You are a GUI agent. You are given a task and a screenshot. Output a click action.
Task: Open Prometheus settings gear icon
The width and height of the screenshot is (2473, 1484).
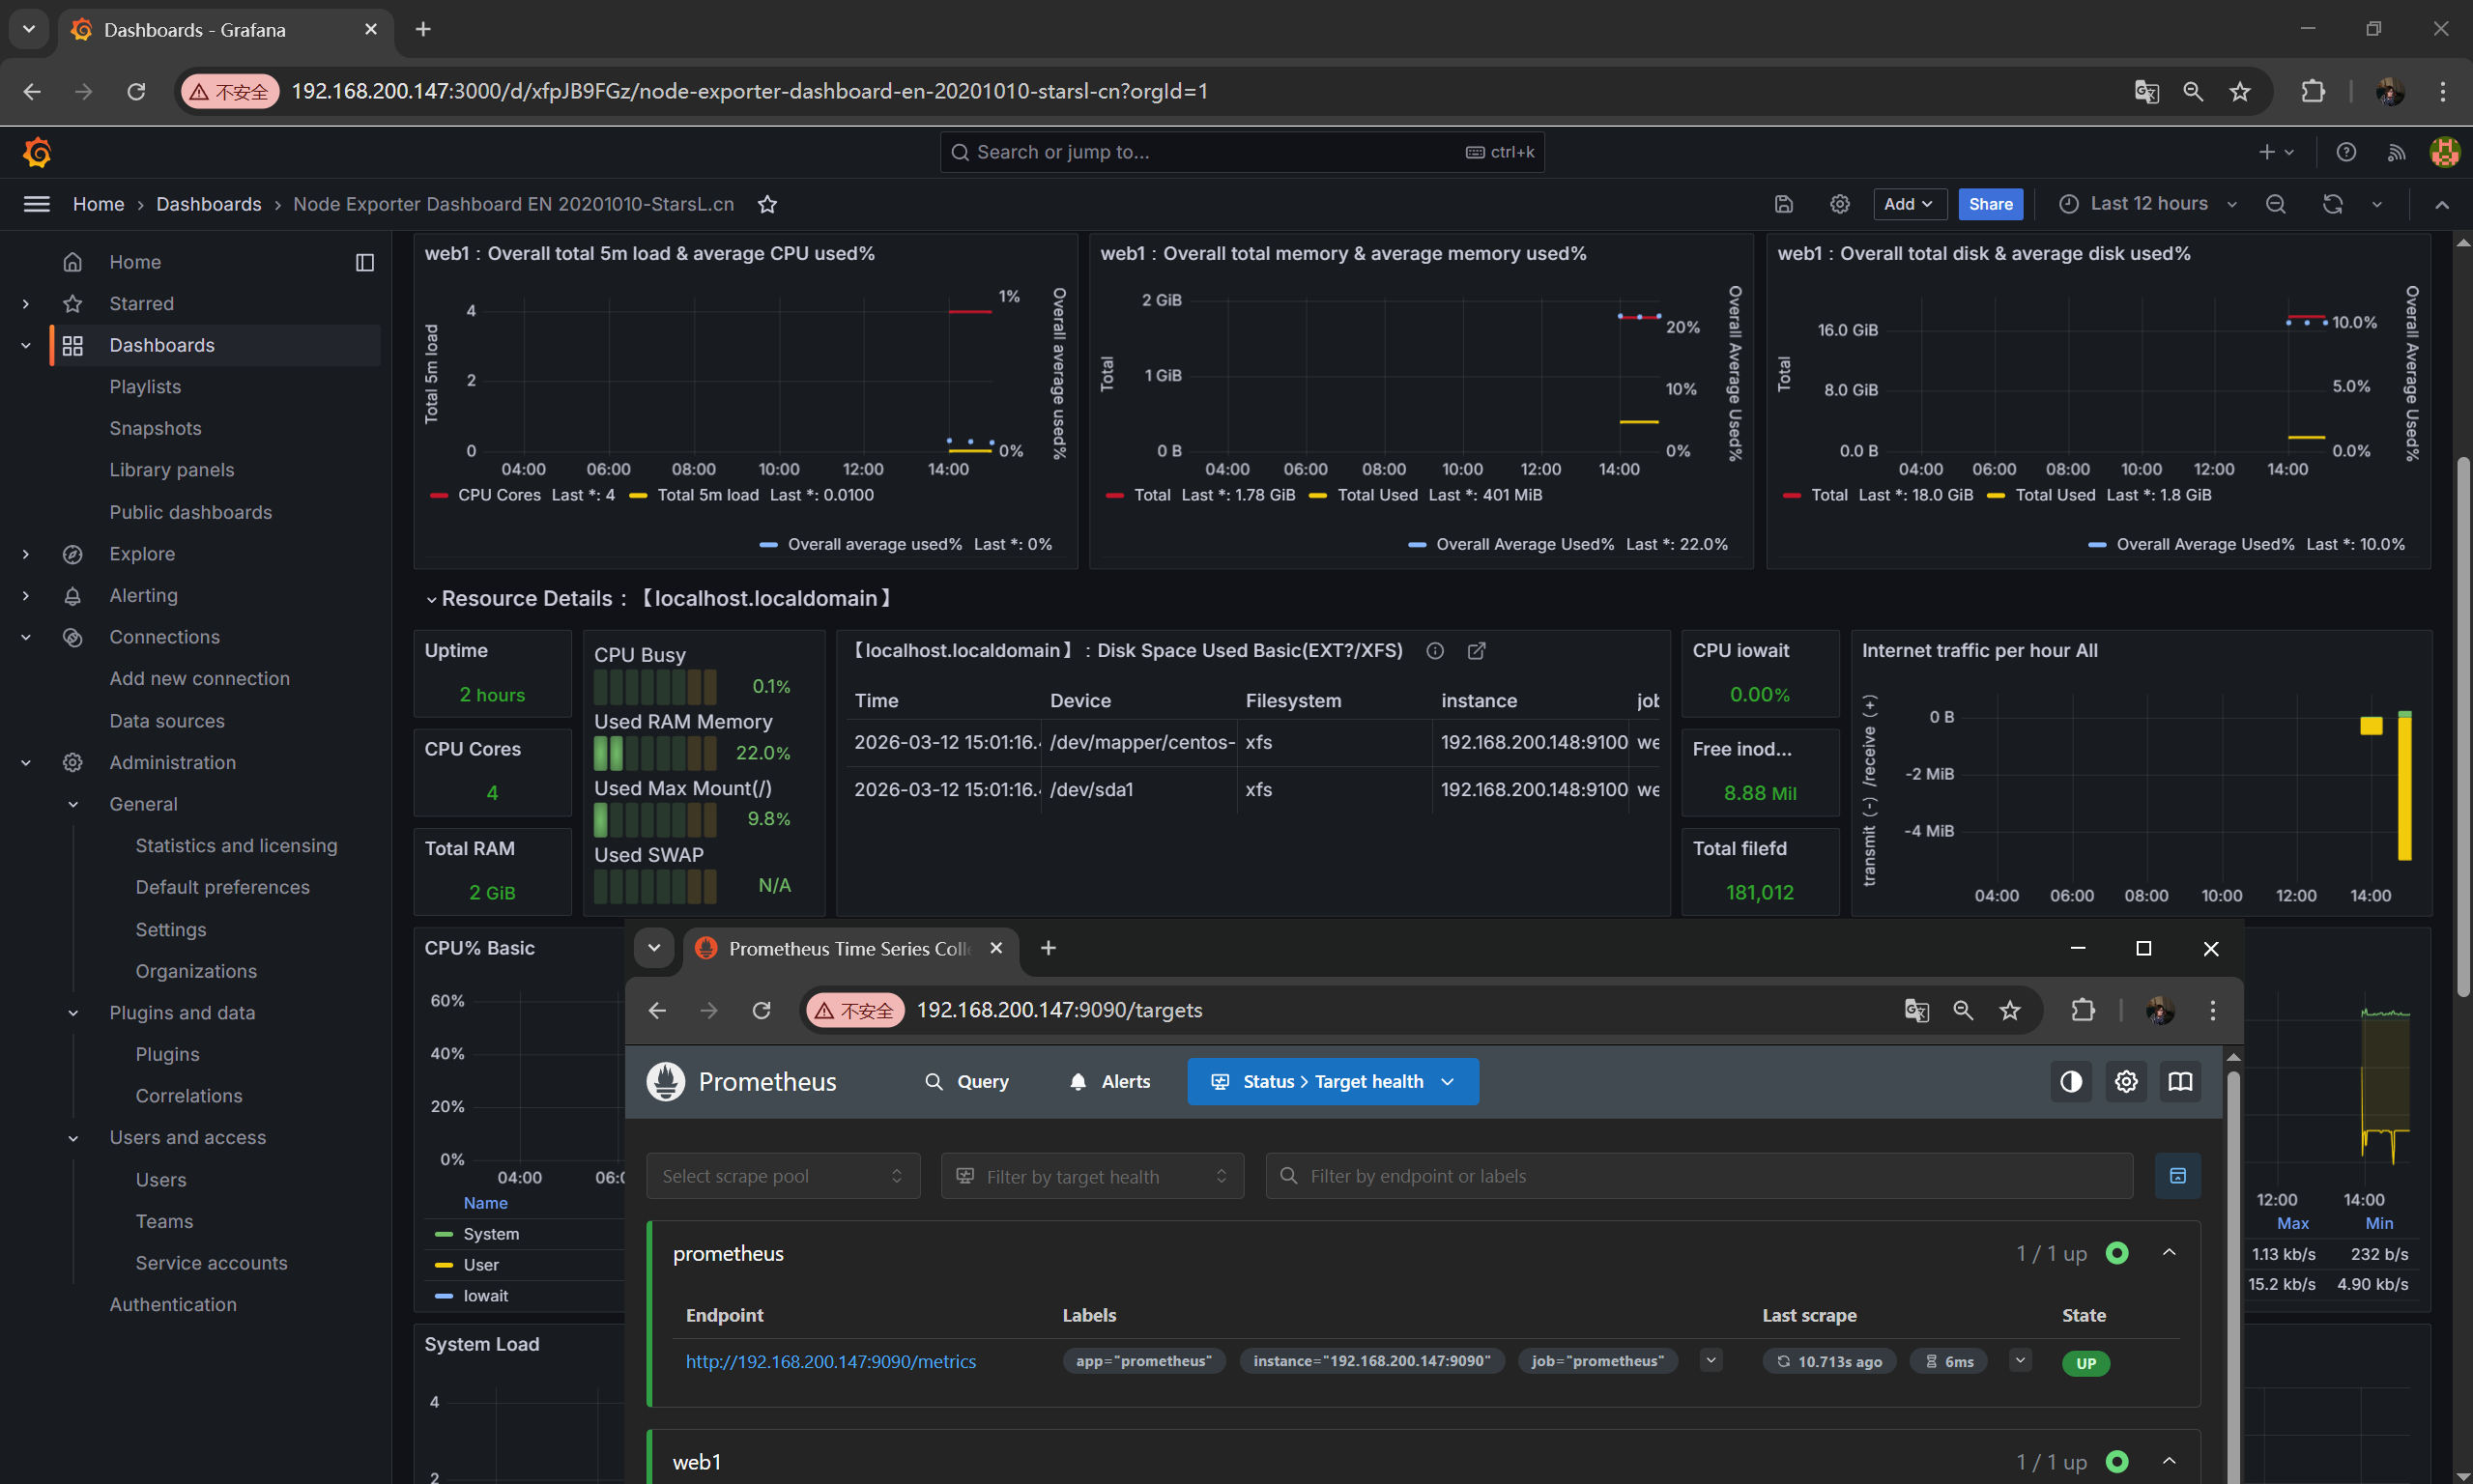coord(2126,1081)
